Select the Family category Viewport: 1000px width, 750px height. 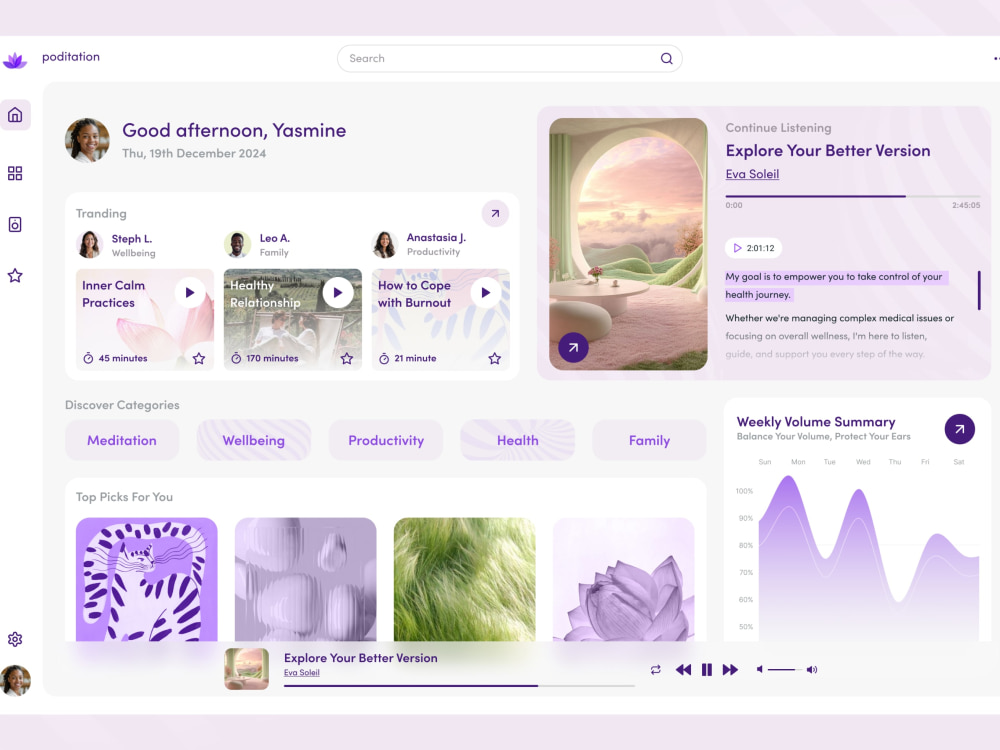[x=649, y=440]
